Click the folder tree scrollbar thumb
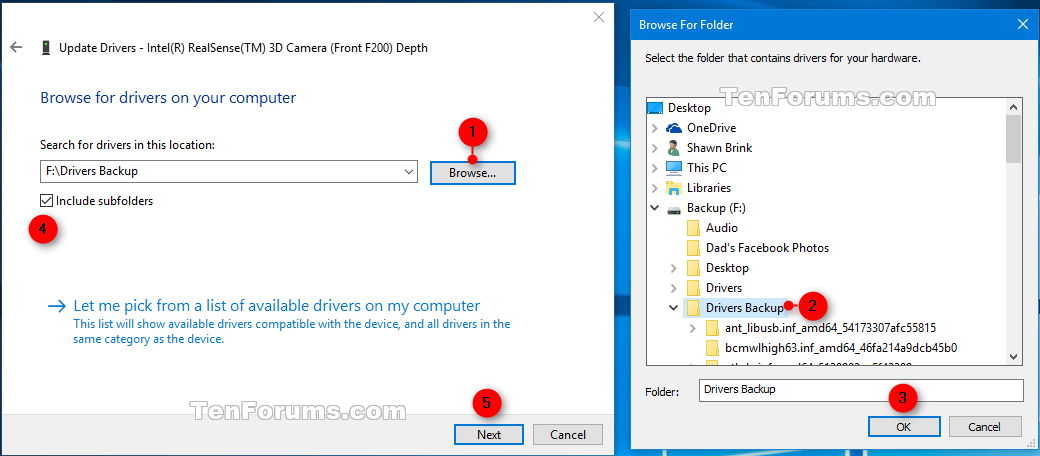1040x456 pixels. [x=1013, y=139]
